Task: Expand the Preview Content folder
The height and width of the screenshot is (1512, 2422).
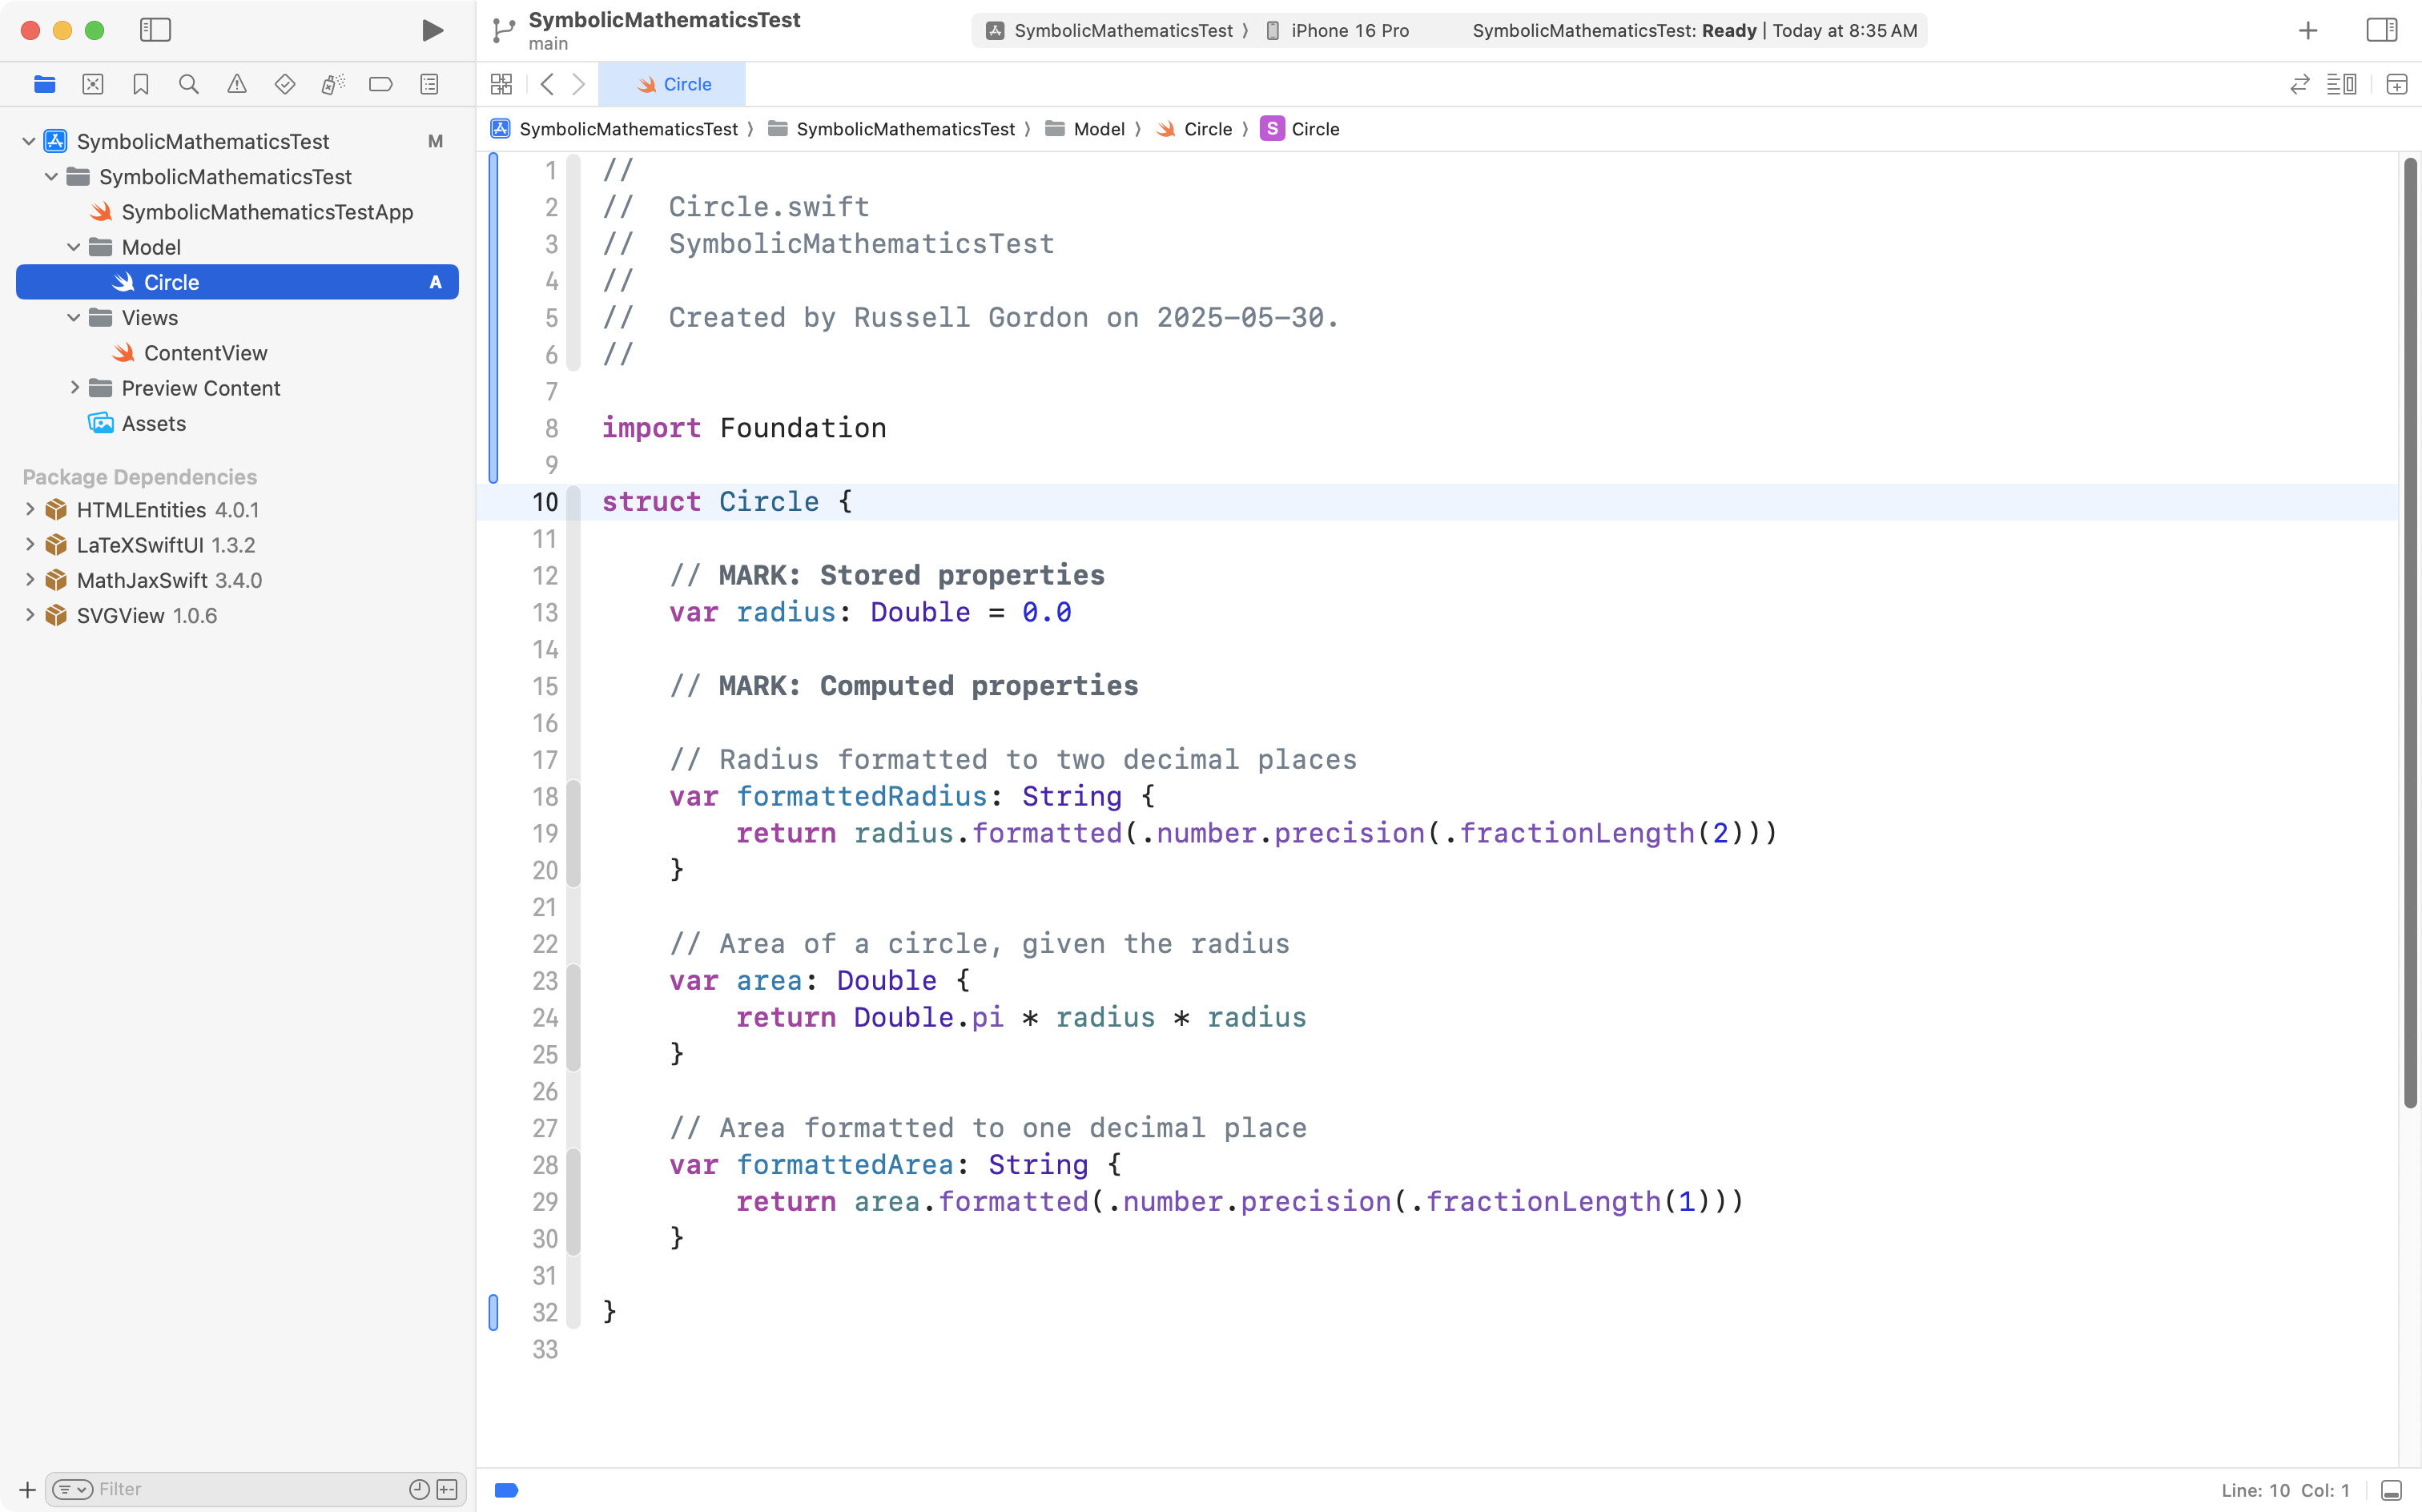Action: (74, 387)
